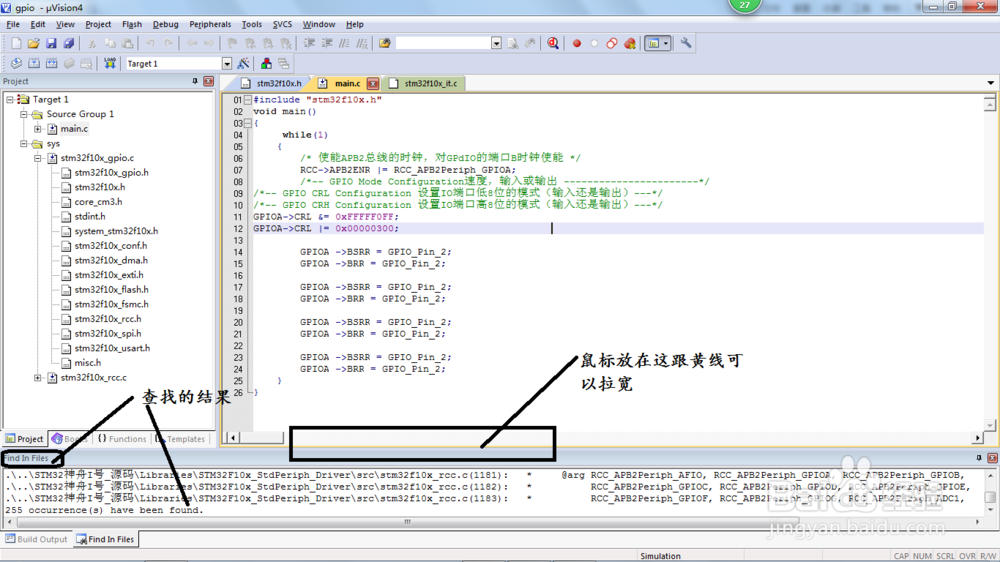Viewport: 1000px width, 562px height.
Task: Open the Target 1 selection dropdown
Action: (226, 64)
